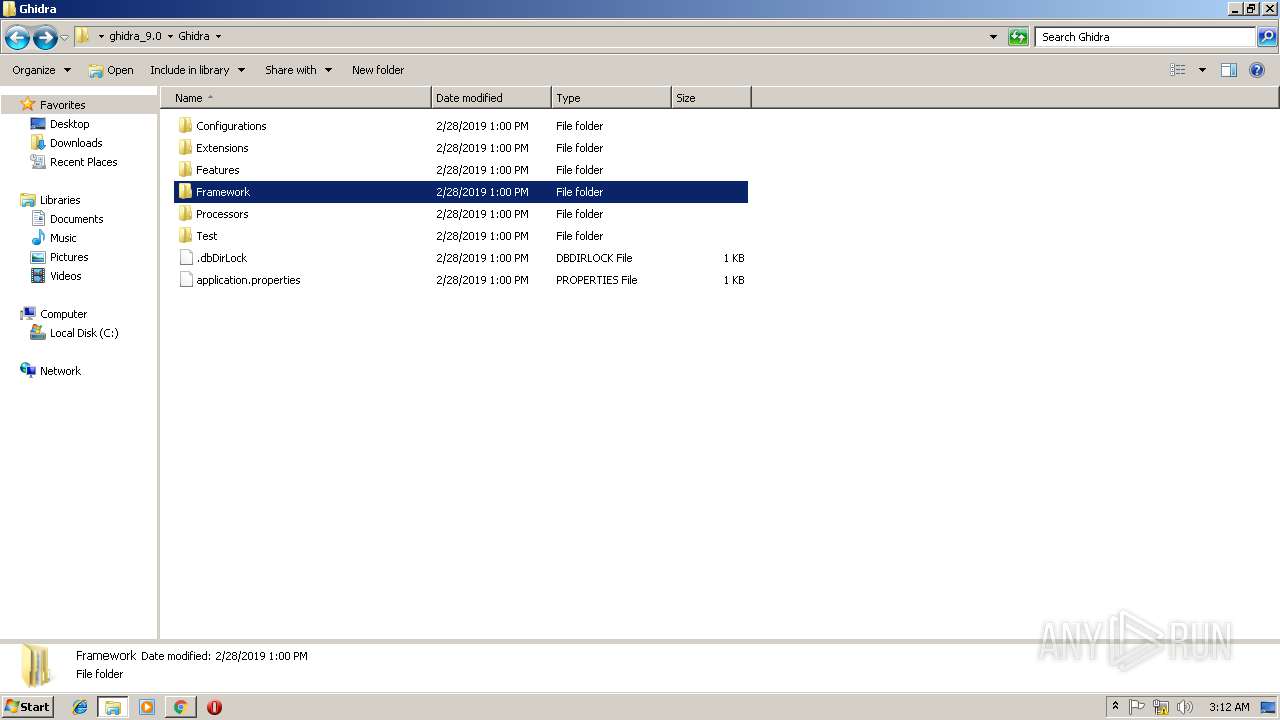Go forward with the Forward arrow button
The width and height of the screenshot is (1280, 720).
(x=45, y=38)
